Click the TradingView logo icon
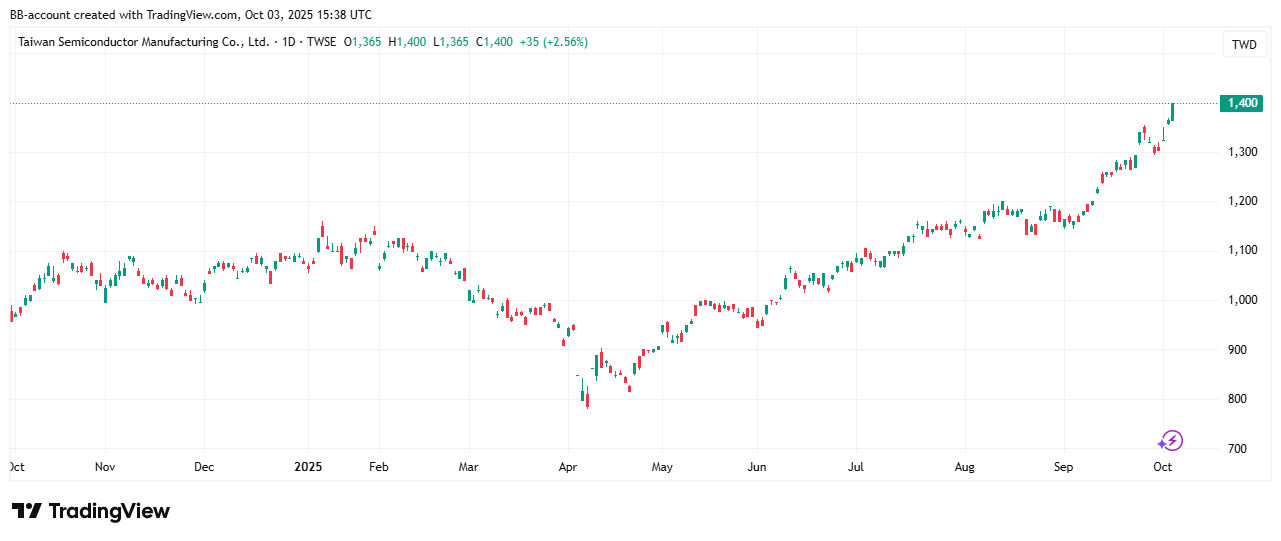 click(27, 511)
